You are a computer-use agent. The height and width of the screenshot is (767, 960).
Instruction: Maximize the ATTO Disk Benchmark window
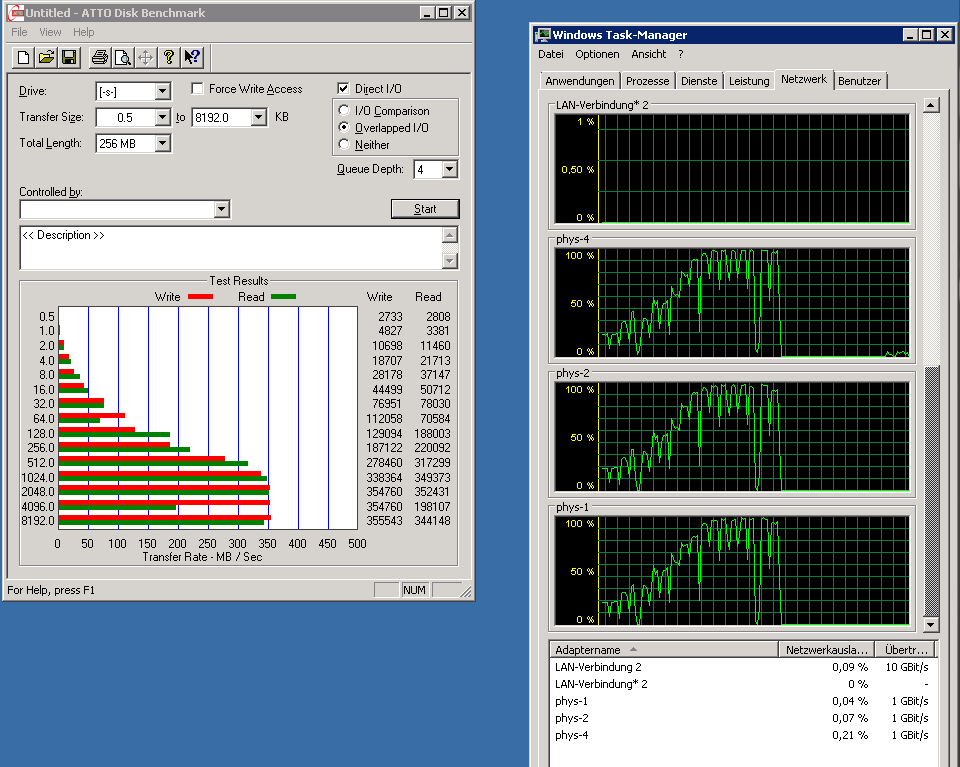(443, 12)
